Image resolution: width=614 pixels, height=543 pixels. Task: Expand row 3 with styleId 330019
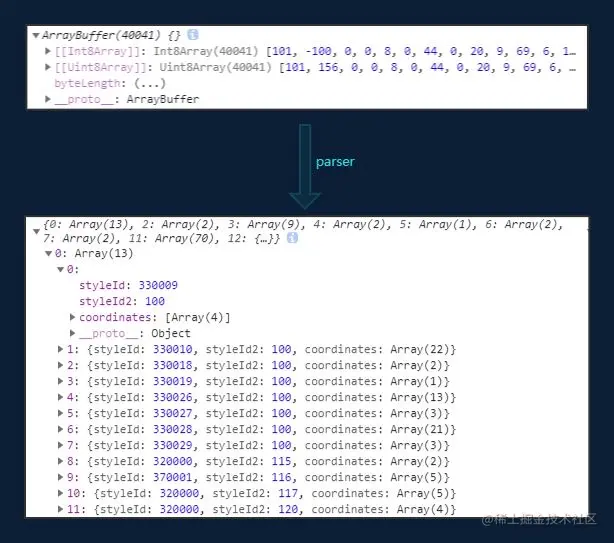pyautogui.click(x=60, y=381)
